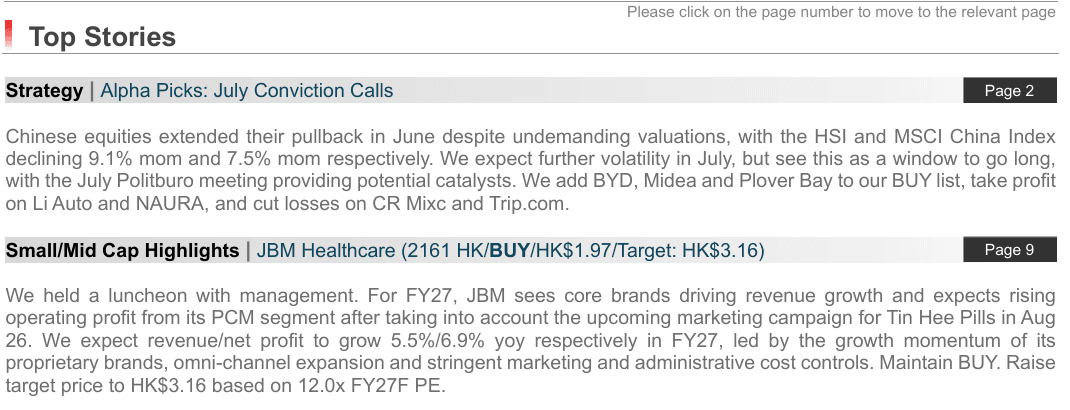The image size is (1070, 410).
Task: Click the page number navigation hint text
Action: [x=841, y=12]
